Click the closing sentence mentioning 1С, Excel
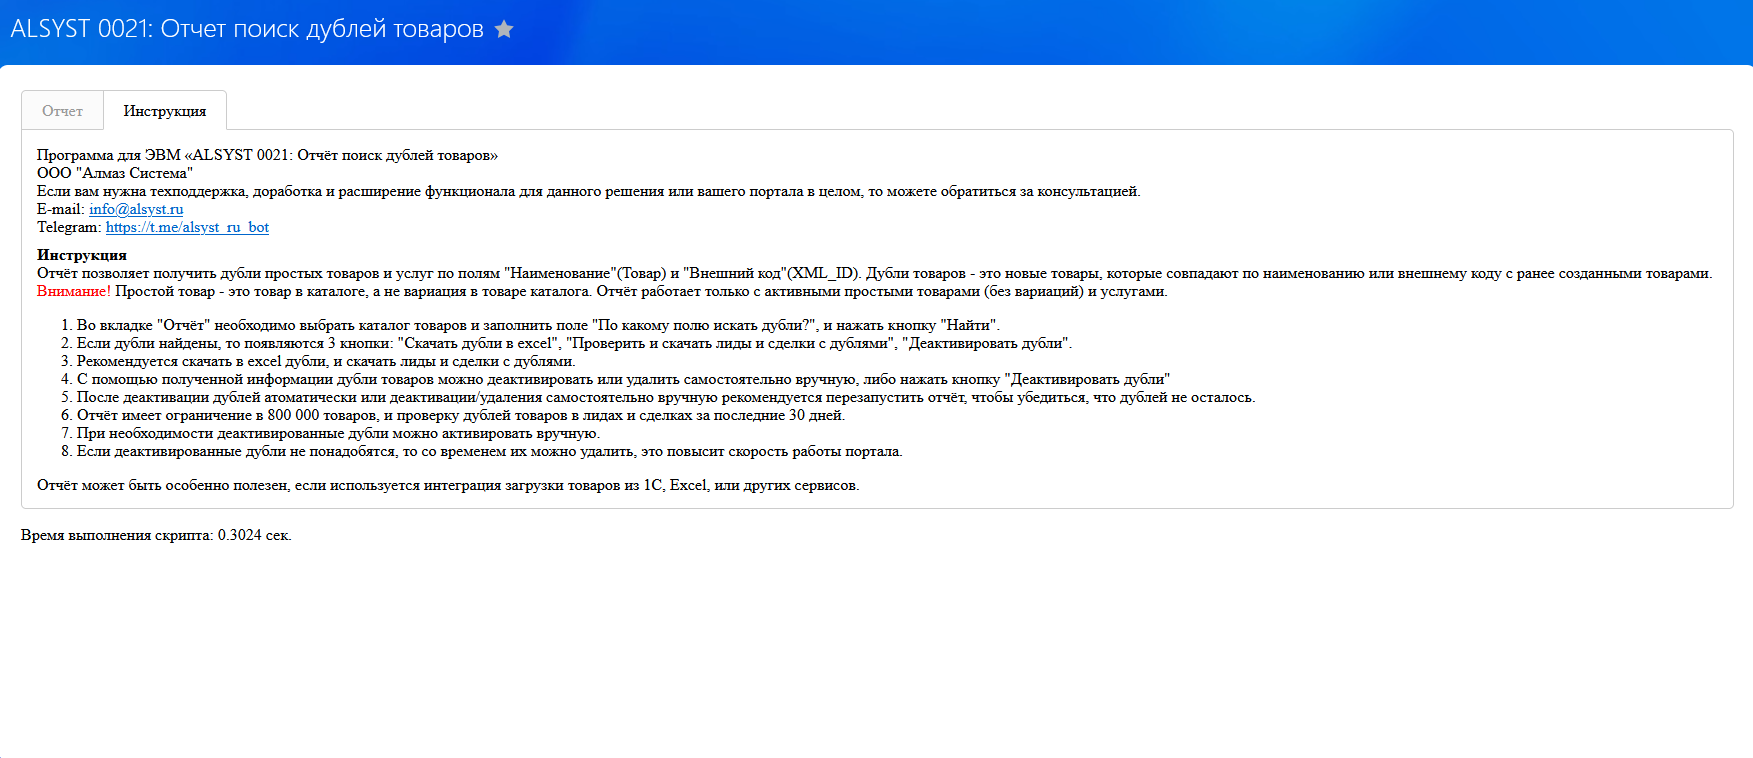The image size is (1753, 758). click(448, 485)
